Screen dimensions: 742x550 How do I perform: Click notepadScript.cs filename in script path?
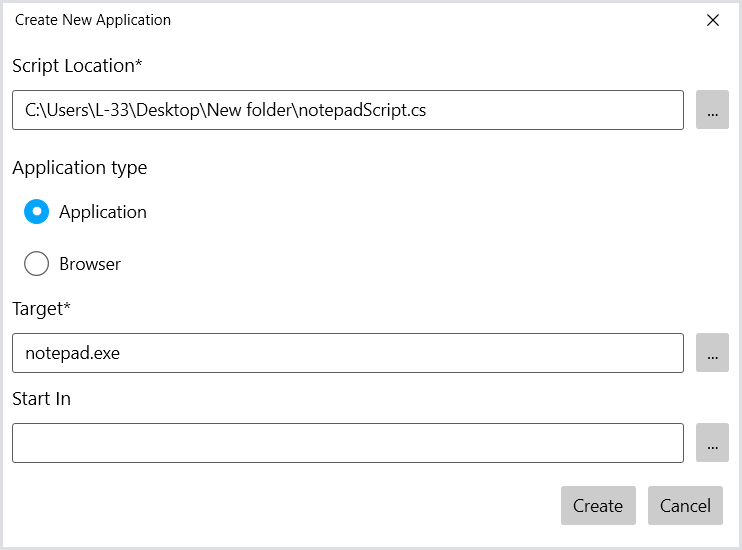[362, 110]
